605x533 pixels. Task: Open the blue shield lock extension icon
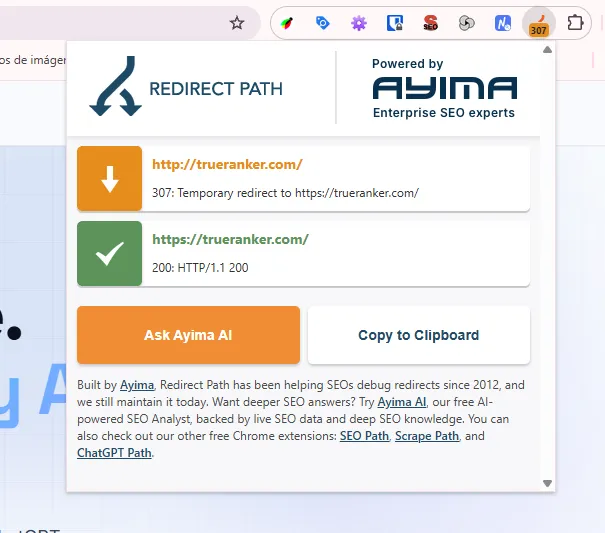395,23
